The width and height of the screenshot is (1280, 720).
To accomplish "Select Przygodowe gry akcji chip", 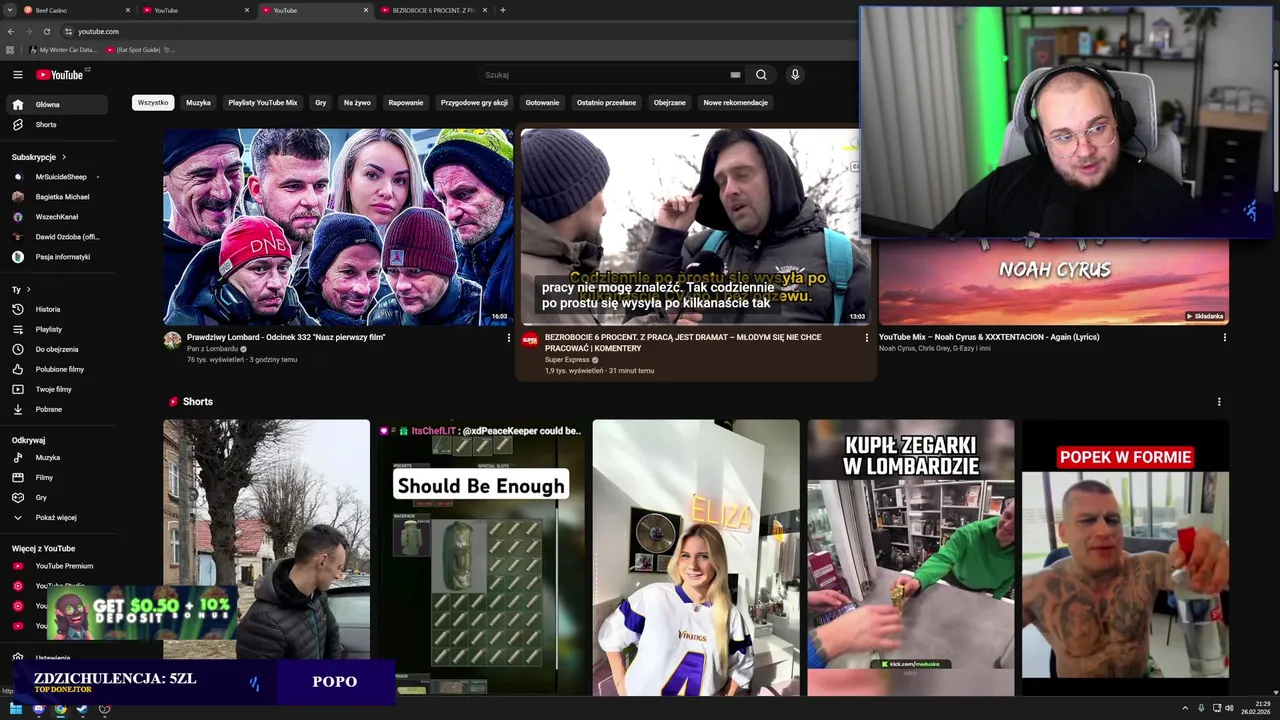I will click(x=474, y=102).
